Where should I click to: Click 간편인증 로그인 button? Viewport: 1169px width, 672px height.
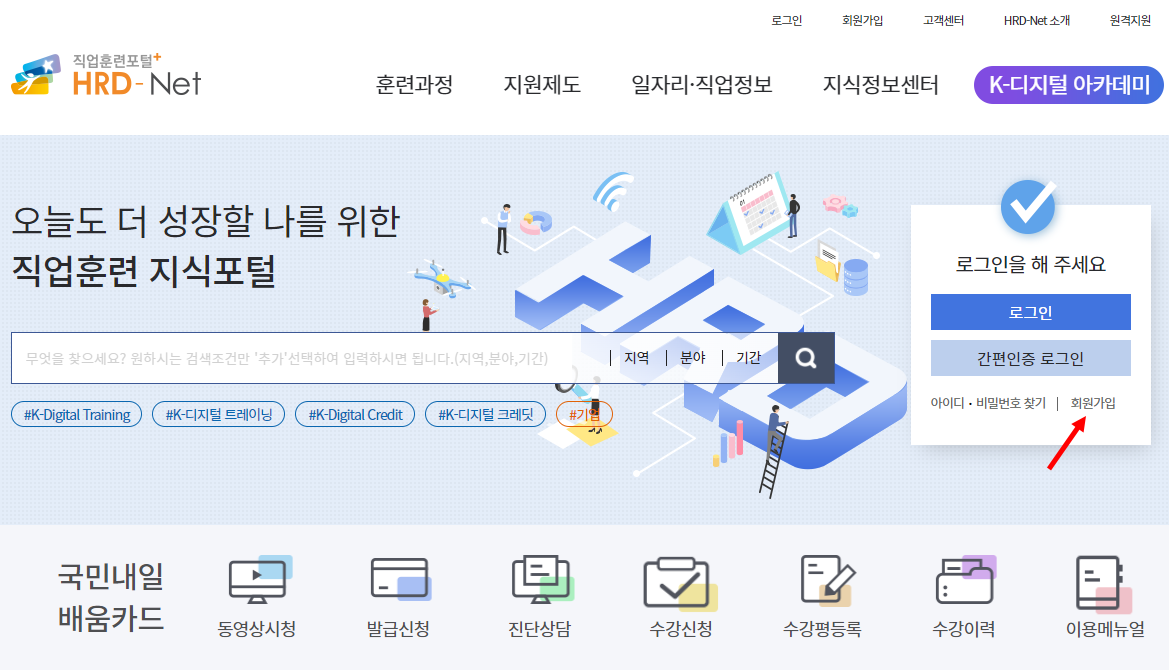click(x=1030, y=359)
